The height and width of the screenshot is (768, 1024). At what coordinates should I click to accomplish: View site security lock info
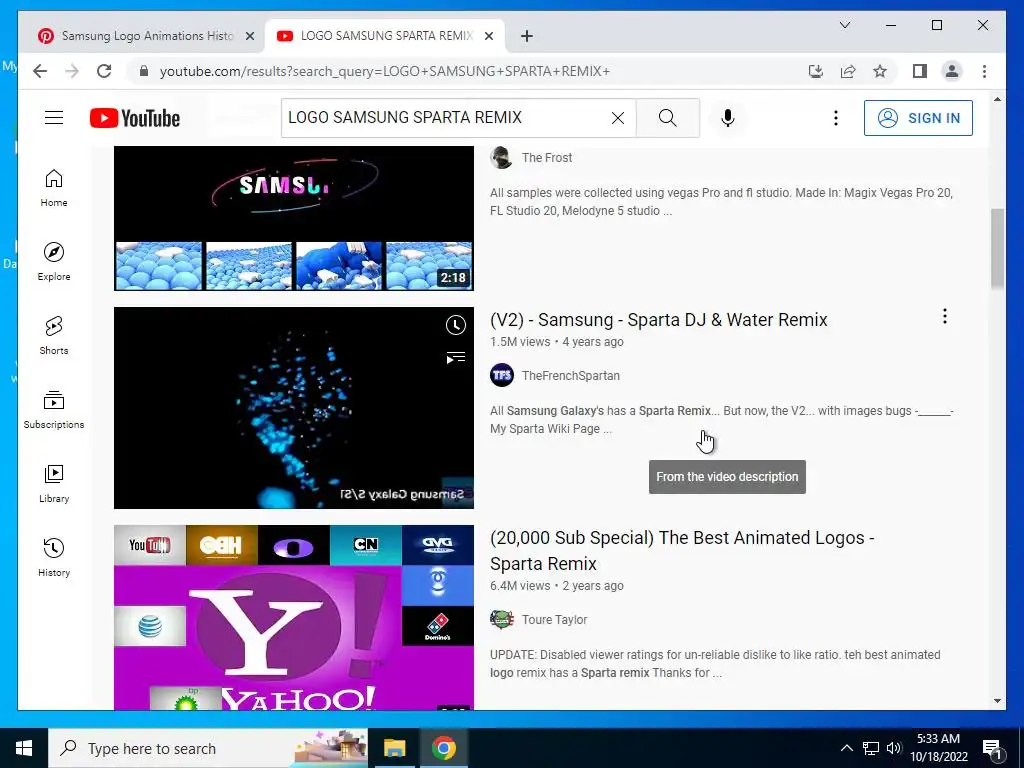(144, 71)
